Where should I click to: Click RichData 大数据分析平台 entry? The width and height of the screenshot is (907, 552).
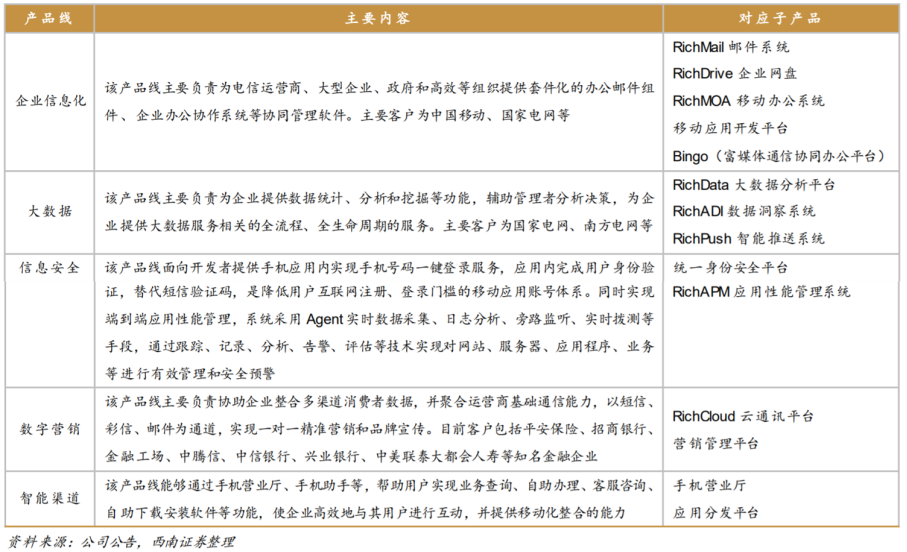coord(754,185)
